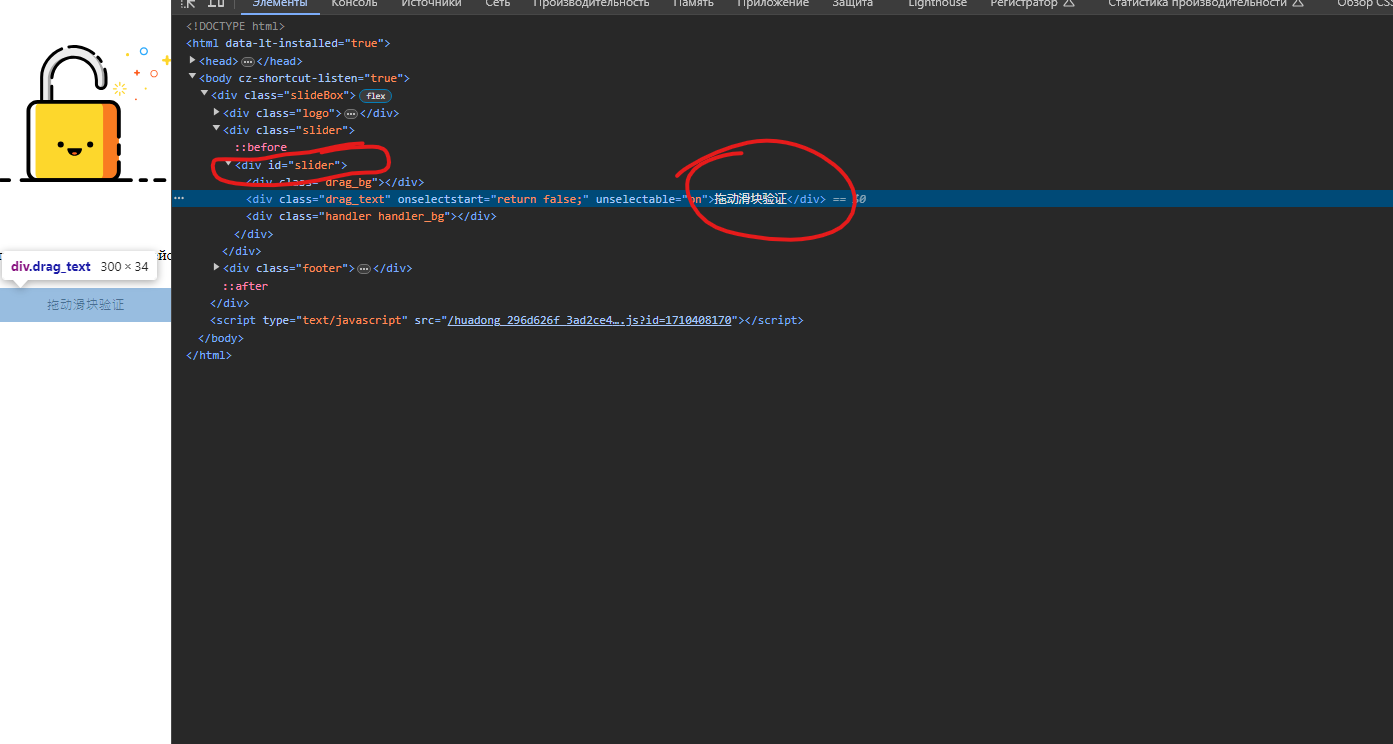Select the handler handler_bg div row

click(x=371, y=216)
